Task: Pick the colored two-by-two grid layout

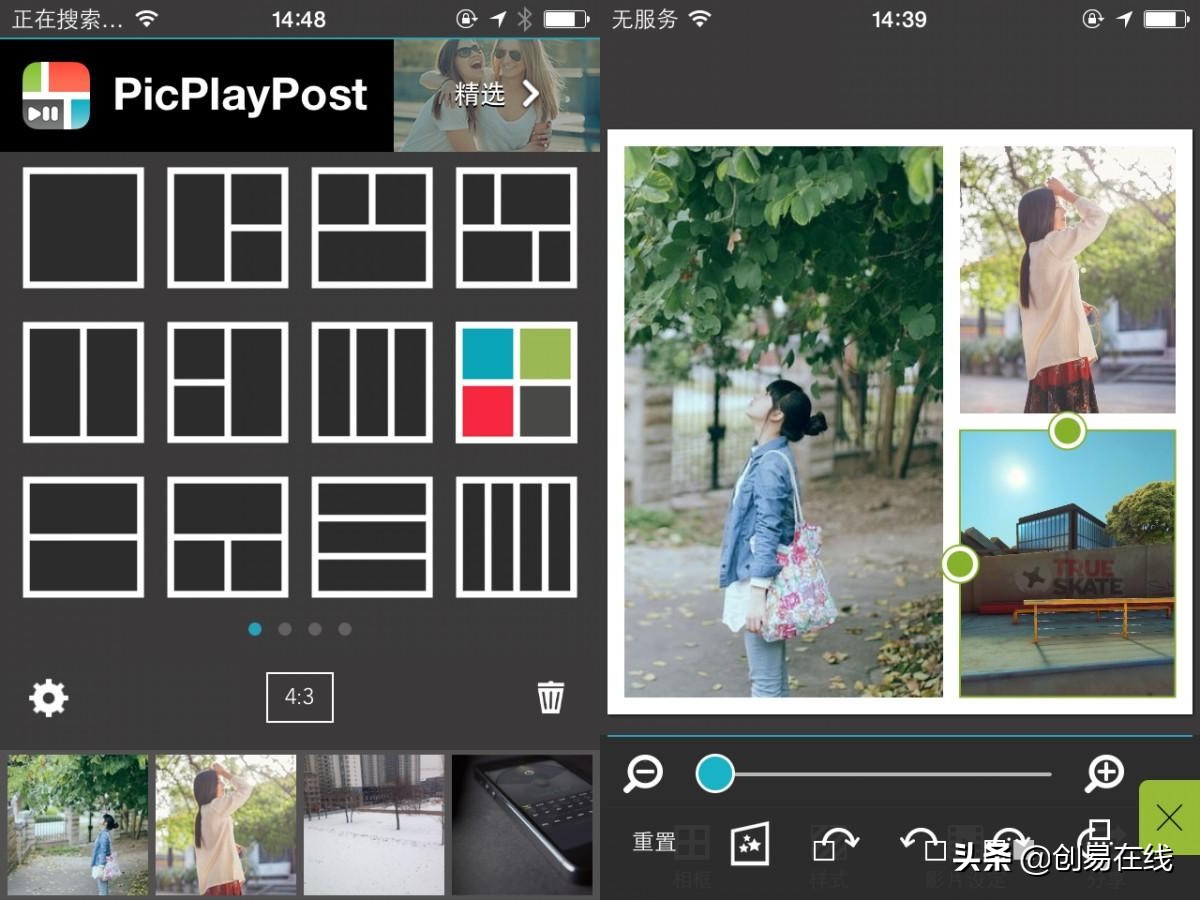Action: pos(517,382)
